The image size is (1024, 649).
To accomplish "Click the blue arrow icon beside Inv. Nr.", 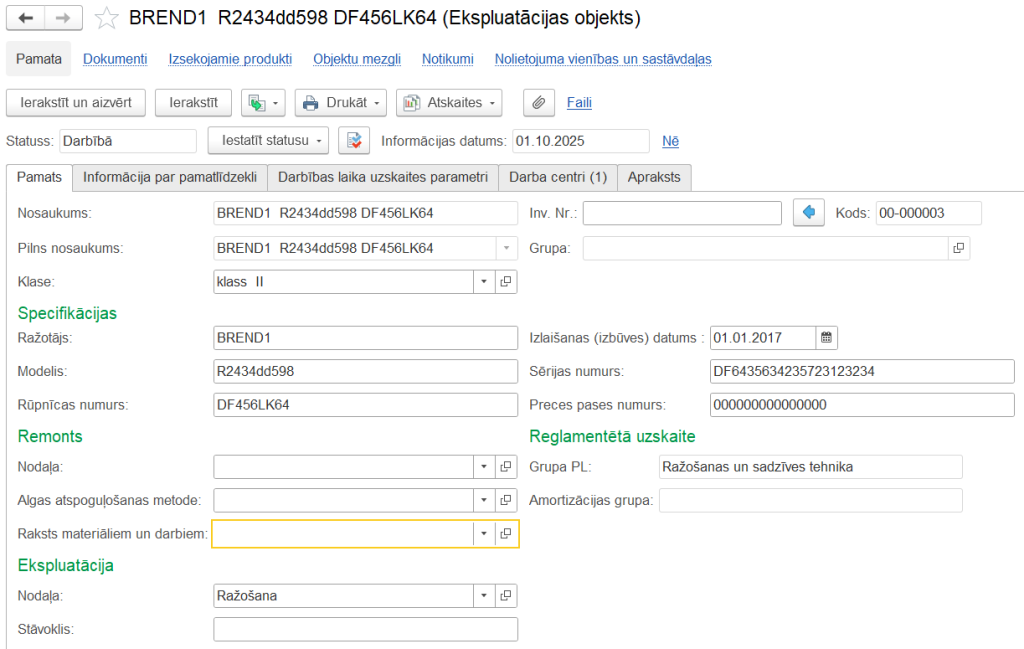I will 808,212.
